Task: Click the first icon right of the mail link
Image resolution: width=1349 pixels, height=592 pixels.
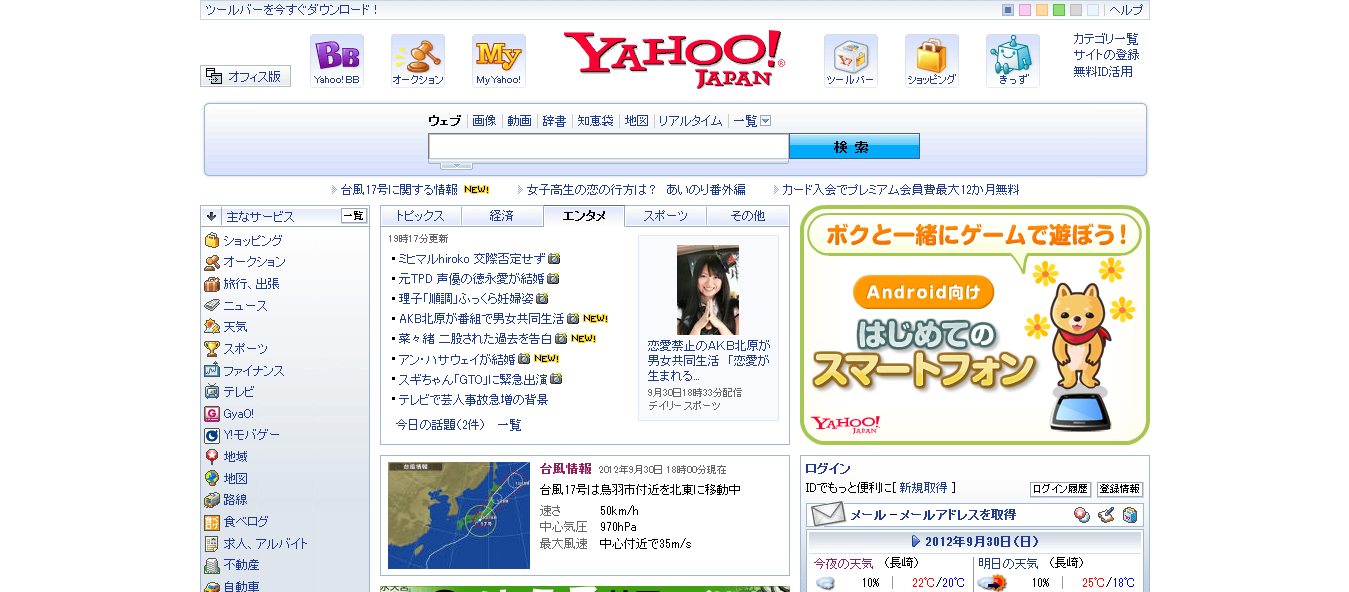Action: 1082,515
